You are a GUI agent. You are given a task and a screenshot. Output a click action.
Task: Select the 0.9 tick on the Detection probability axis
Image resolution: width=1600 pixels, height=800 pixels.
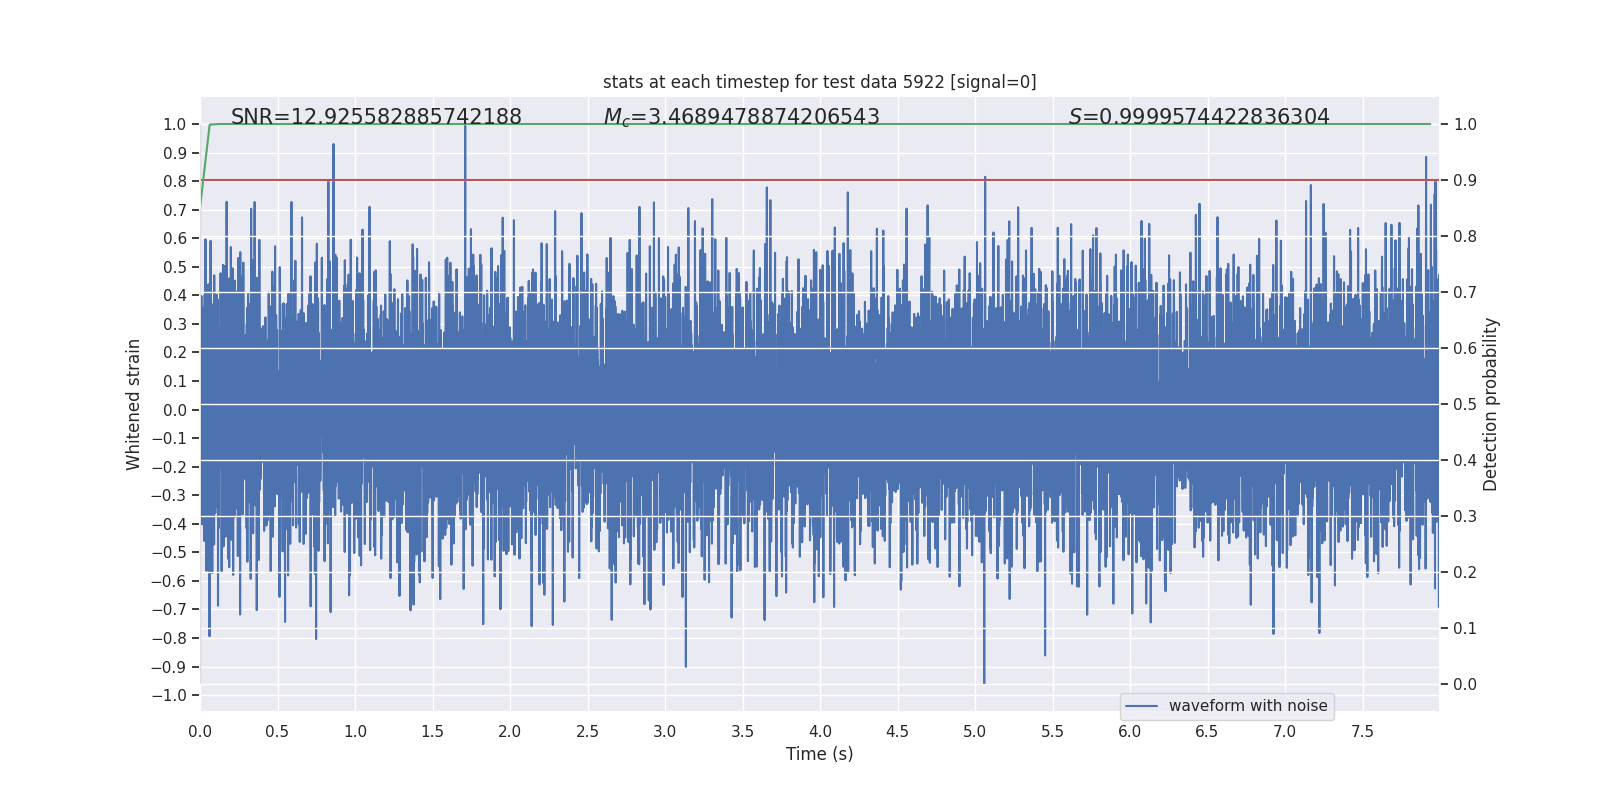pyautogui.click(x=1465, y=181)
